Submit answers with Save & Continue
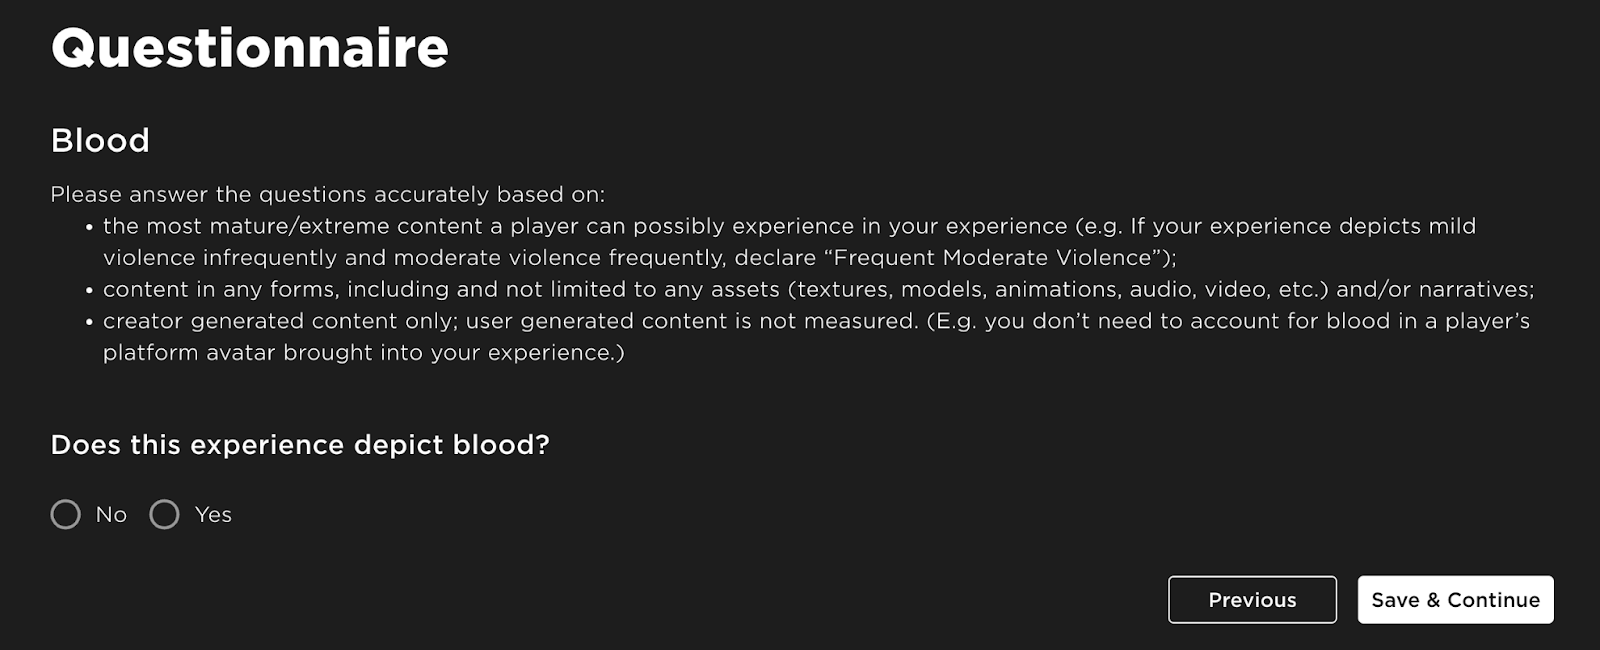 pos(1455,600)
